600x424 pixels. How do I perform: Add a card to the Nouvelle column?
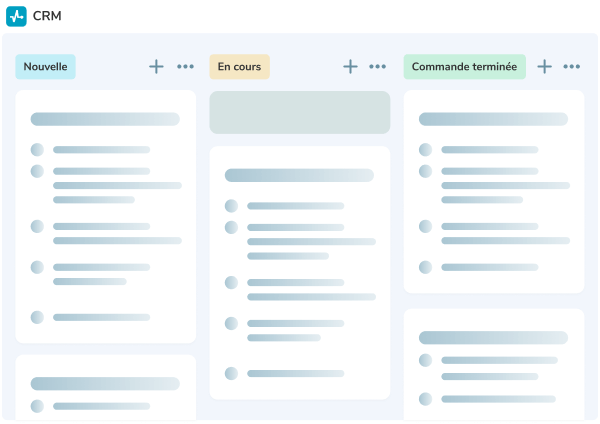pyautogui.click(x=156, y=67)
